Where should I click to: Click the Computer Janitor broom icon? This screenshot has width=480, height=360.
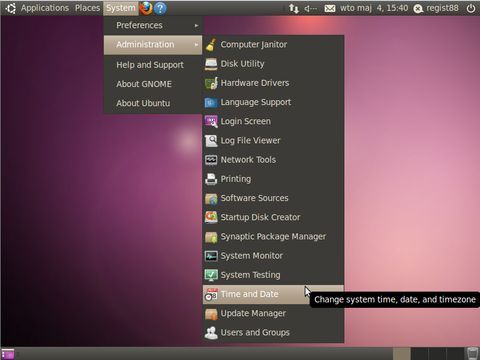[x=211, y=45]
